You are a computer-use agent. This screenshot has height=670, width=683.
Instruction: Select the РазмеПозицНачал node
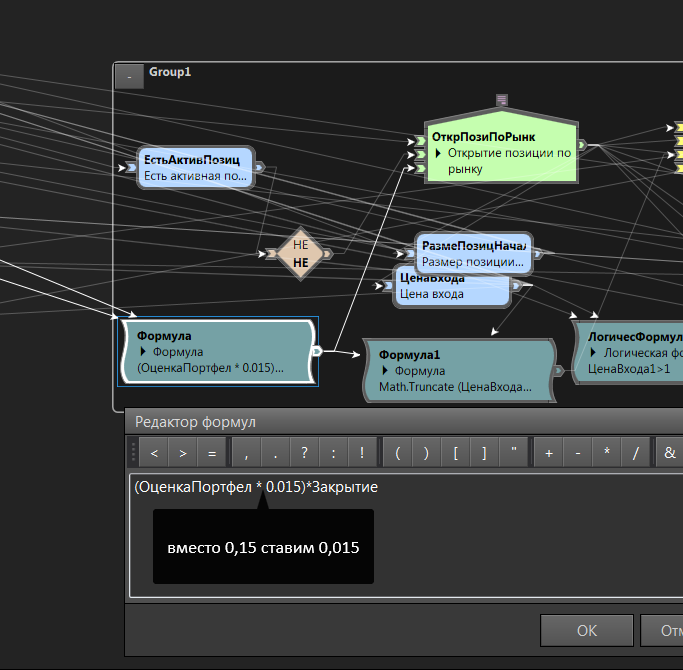coord(473,254)
